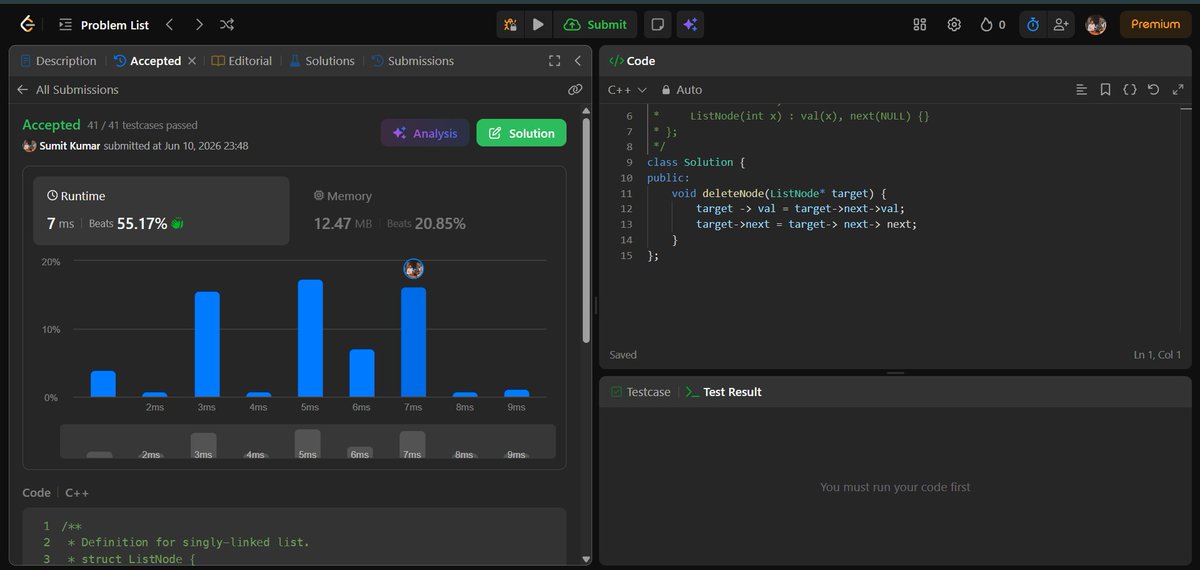Click the green Solution button
Viewport: 1200px width, 570px height.
pos(521,133)
